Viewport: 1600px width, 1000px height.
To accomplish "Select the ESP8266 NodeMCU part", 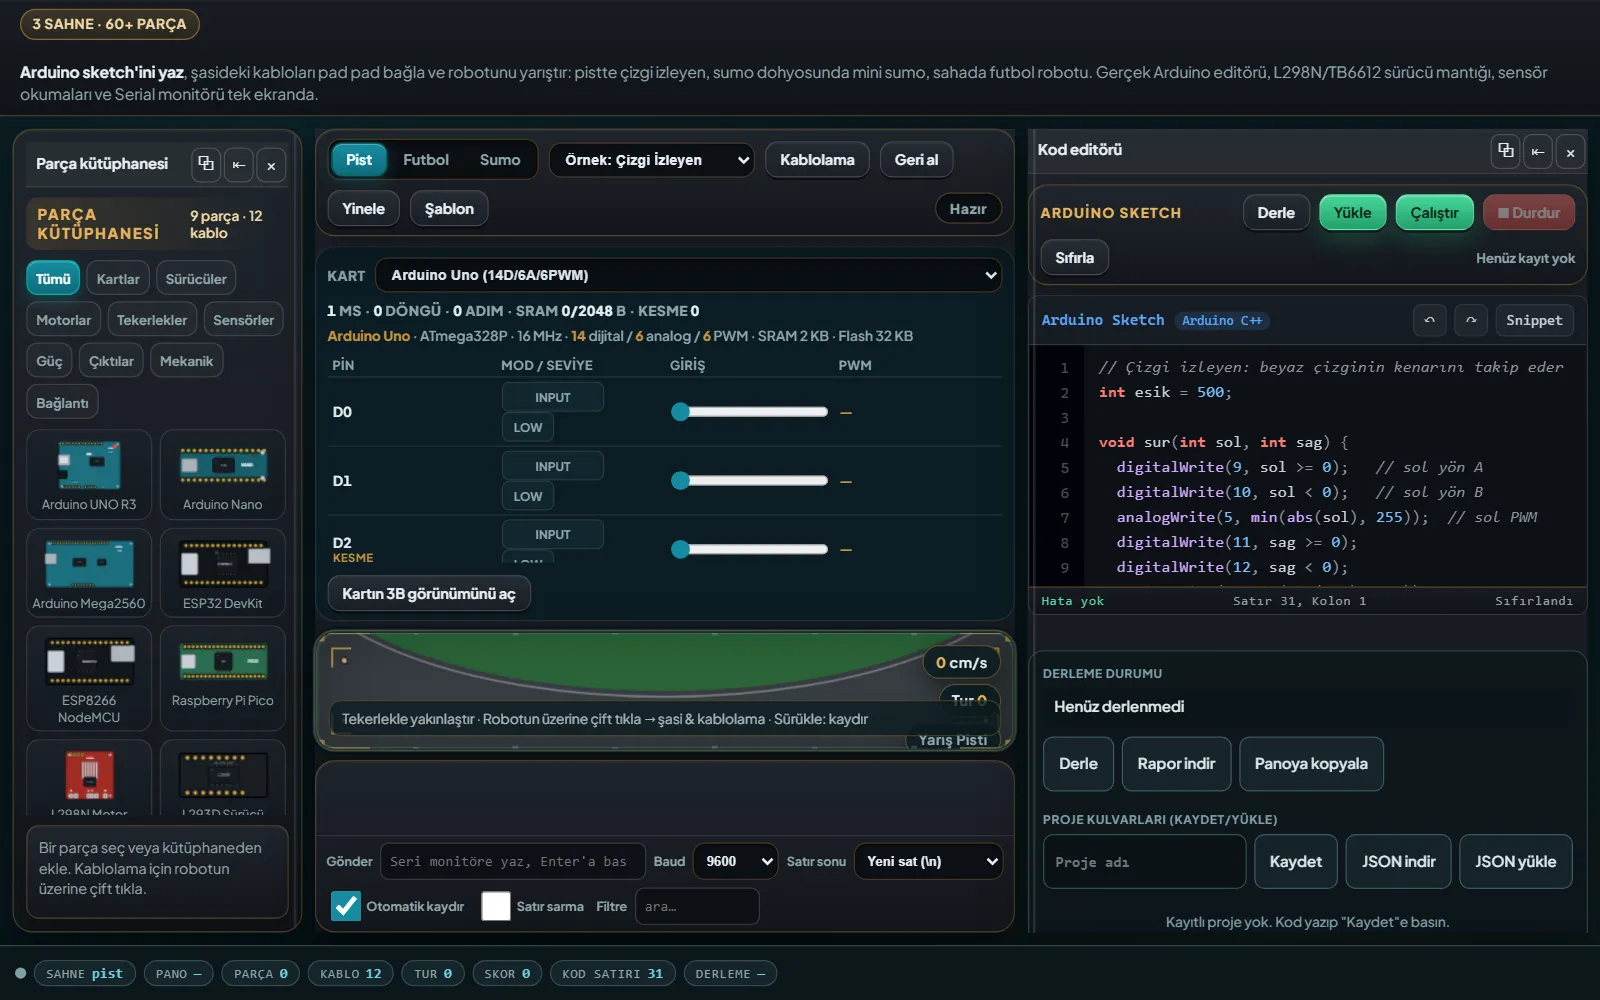I will (89, 678).
